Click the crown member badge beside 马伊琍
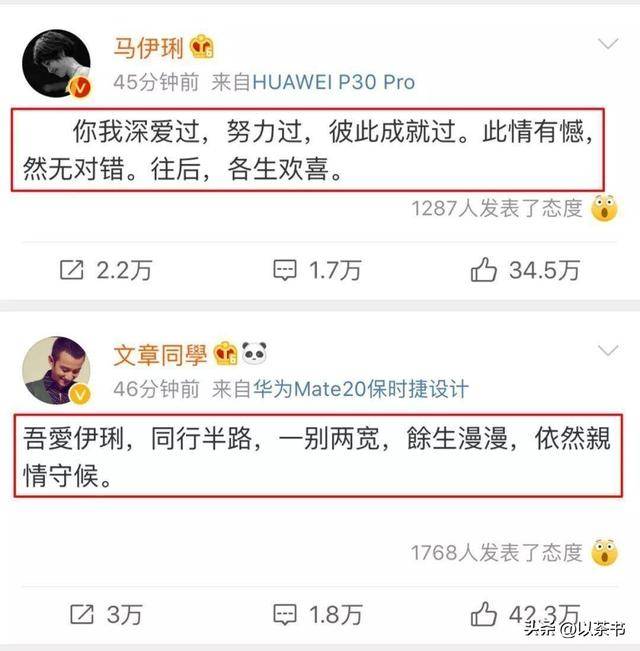This screenshot has width=640, height=651. [202, 46]
